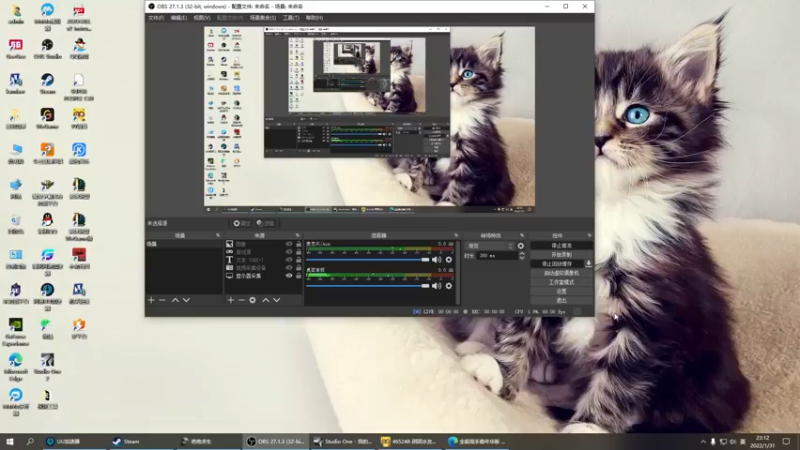800x450 pixels.
Task: Pop out the 转场特效 dock panel
Action: [522, 235]
